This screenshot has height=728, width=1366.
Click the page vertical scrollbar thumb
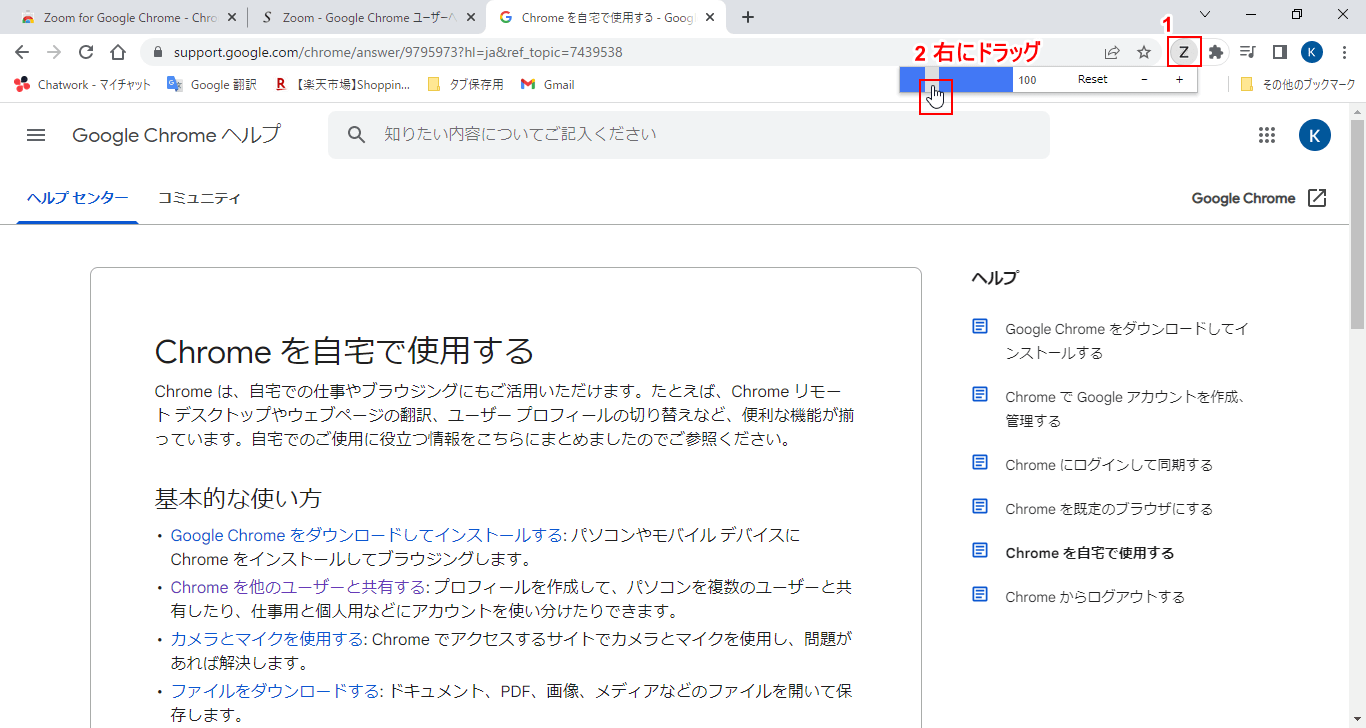coord(1357,224)
